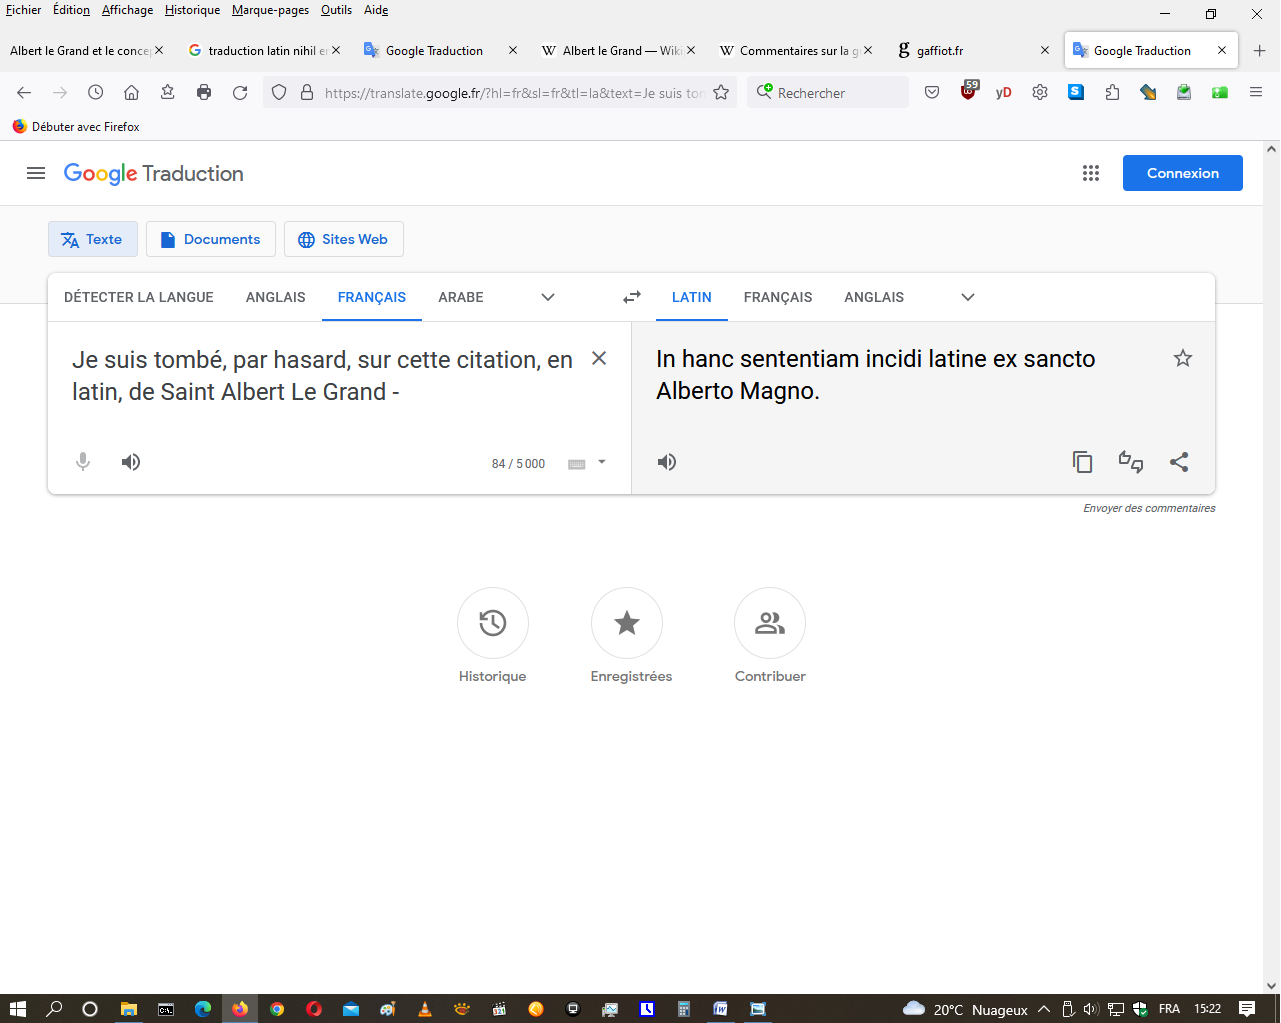Listen to the Latin translation

667,462
